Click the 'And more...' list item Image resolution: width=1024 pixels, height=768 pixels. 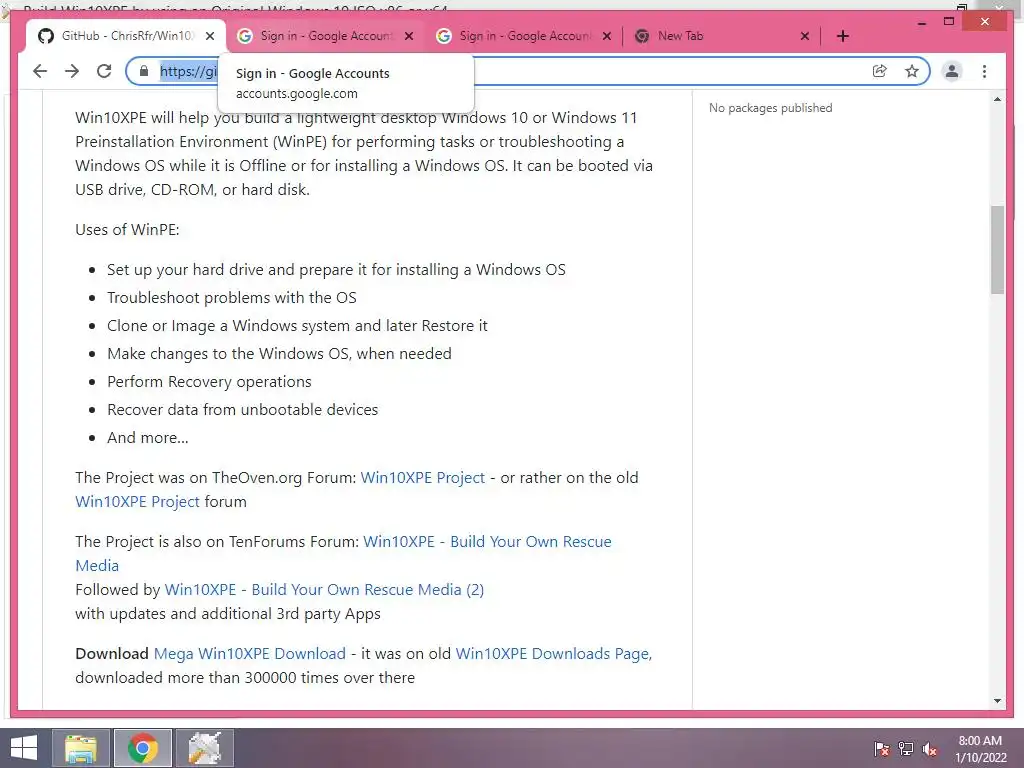click(x=148, y=438)
